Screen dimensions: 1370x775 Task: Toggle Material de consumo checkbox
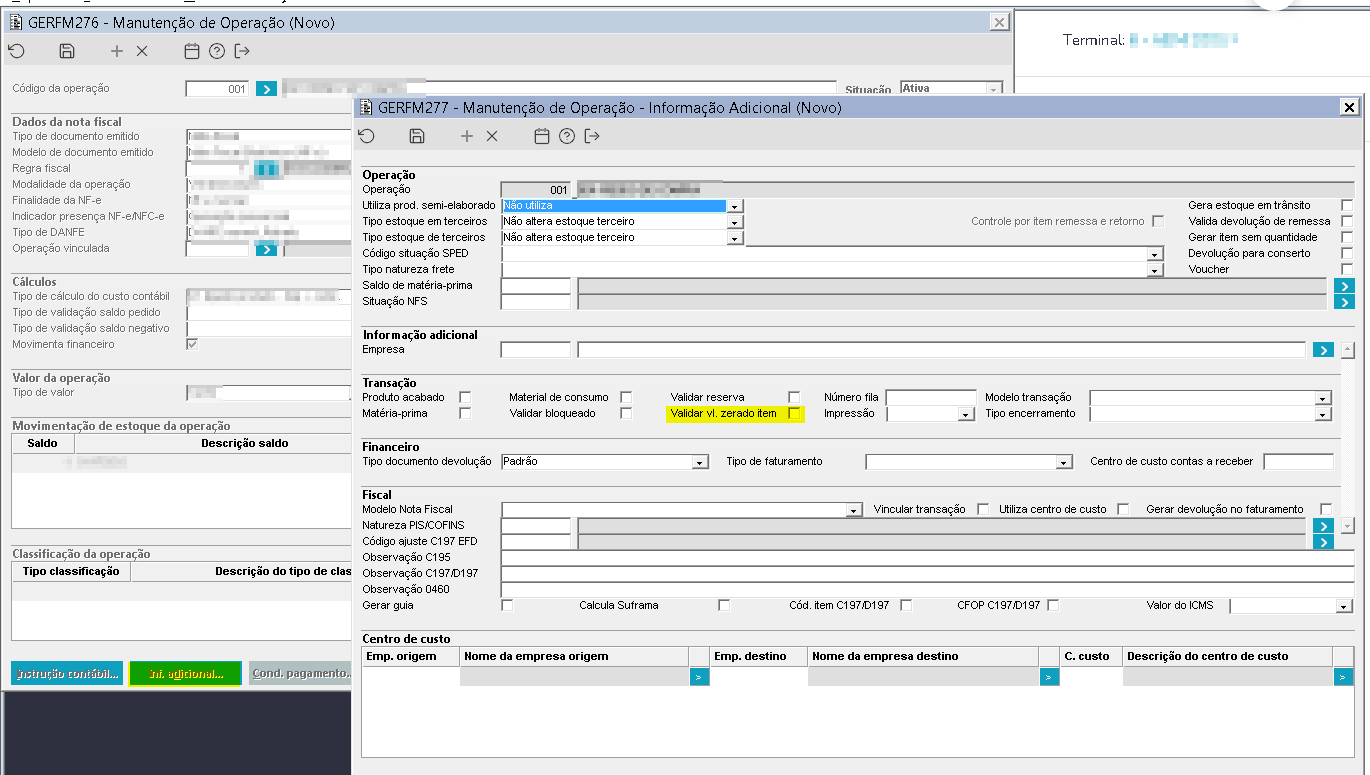coord(626,397)
